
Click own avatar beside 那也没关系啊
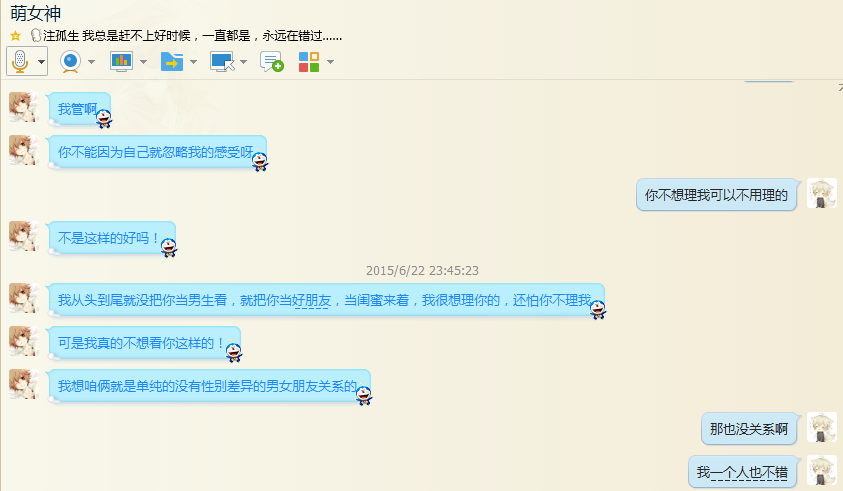[821, 427]
